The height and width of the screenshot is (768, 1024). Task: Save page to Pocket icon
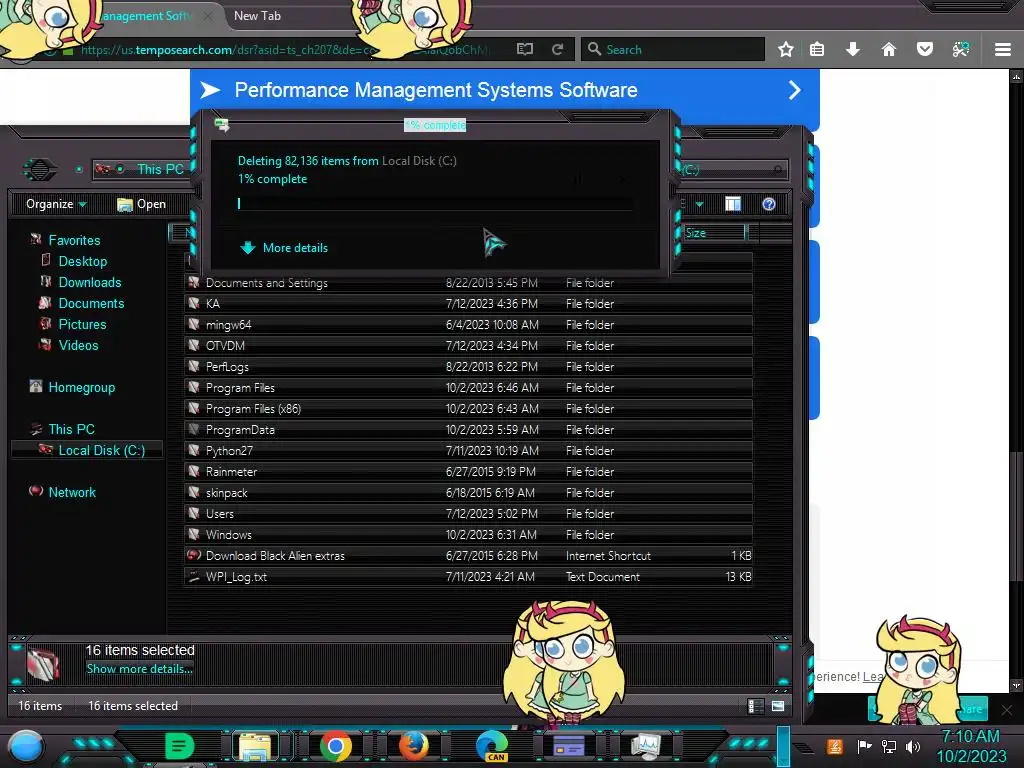925,49
